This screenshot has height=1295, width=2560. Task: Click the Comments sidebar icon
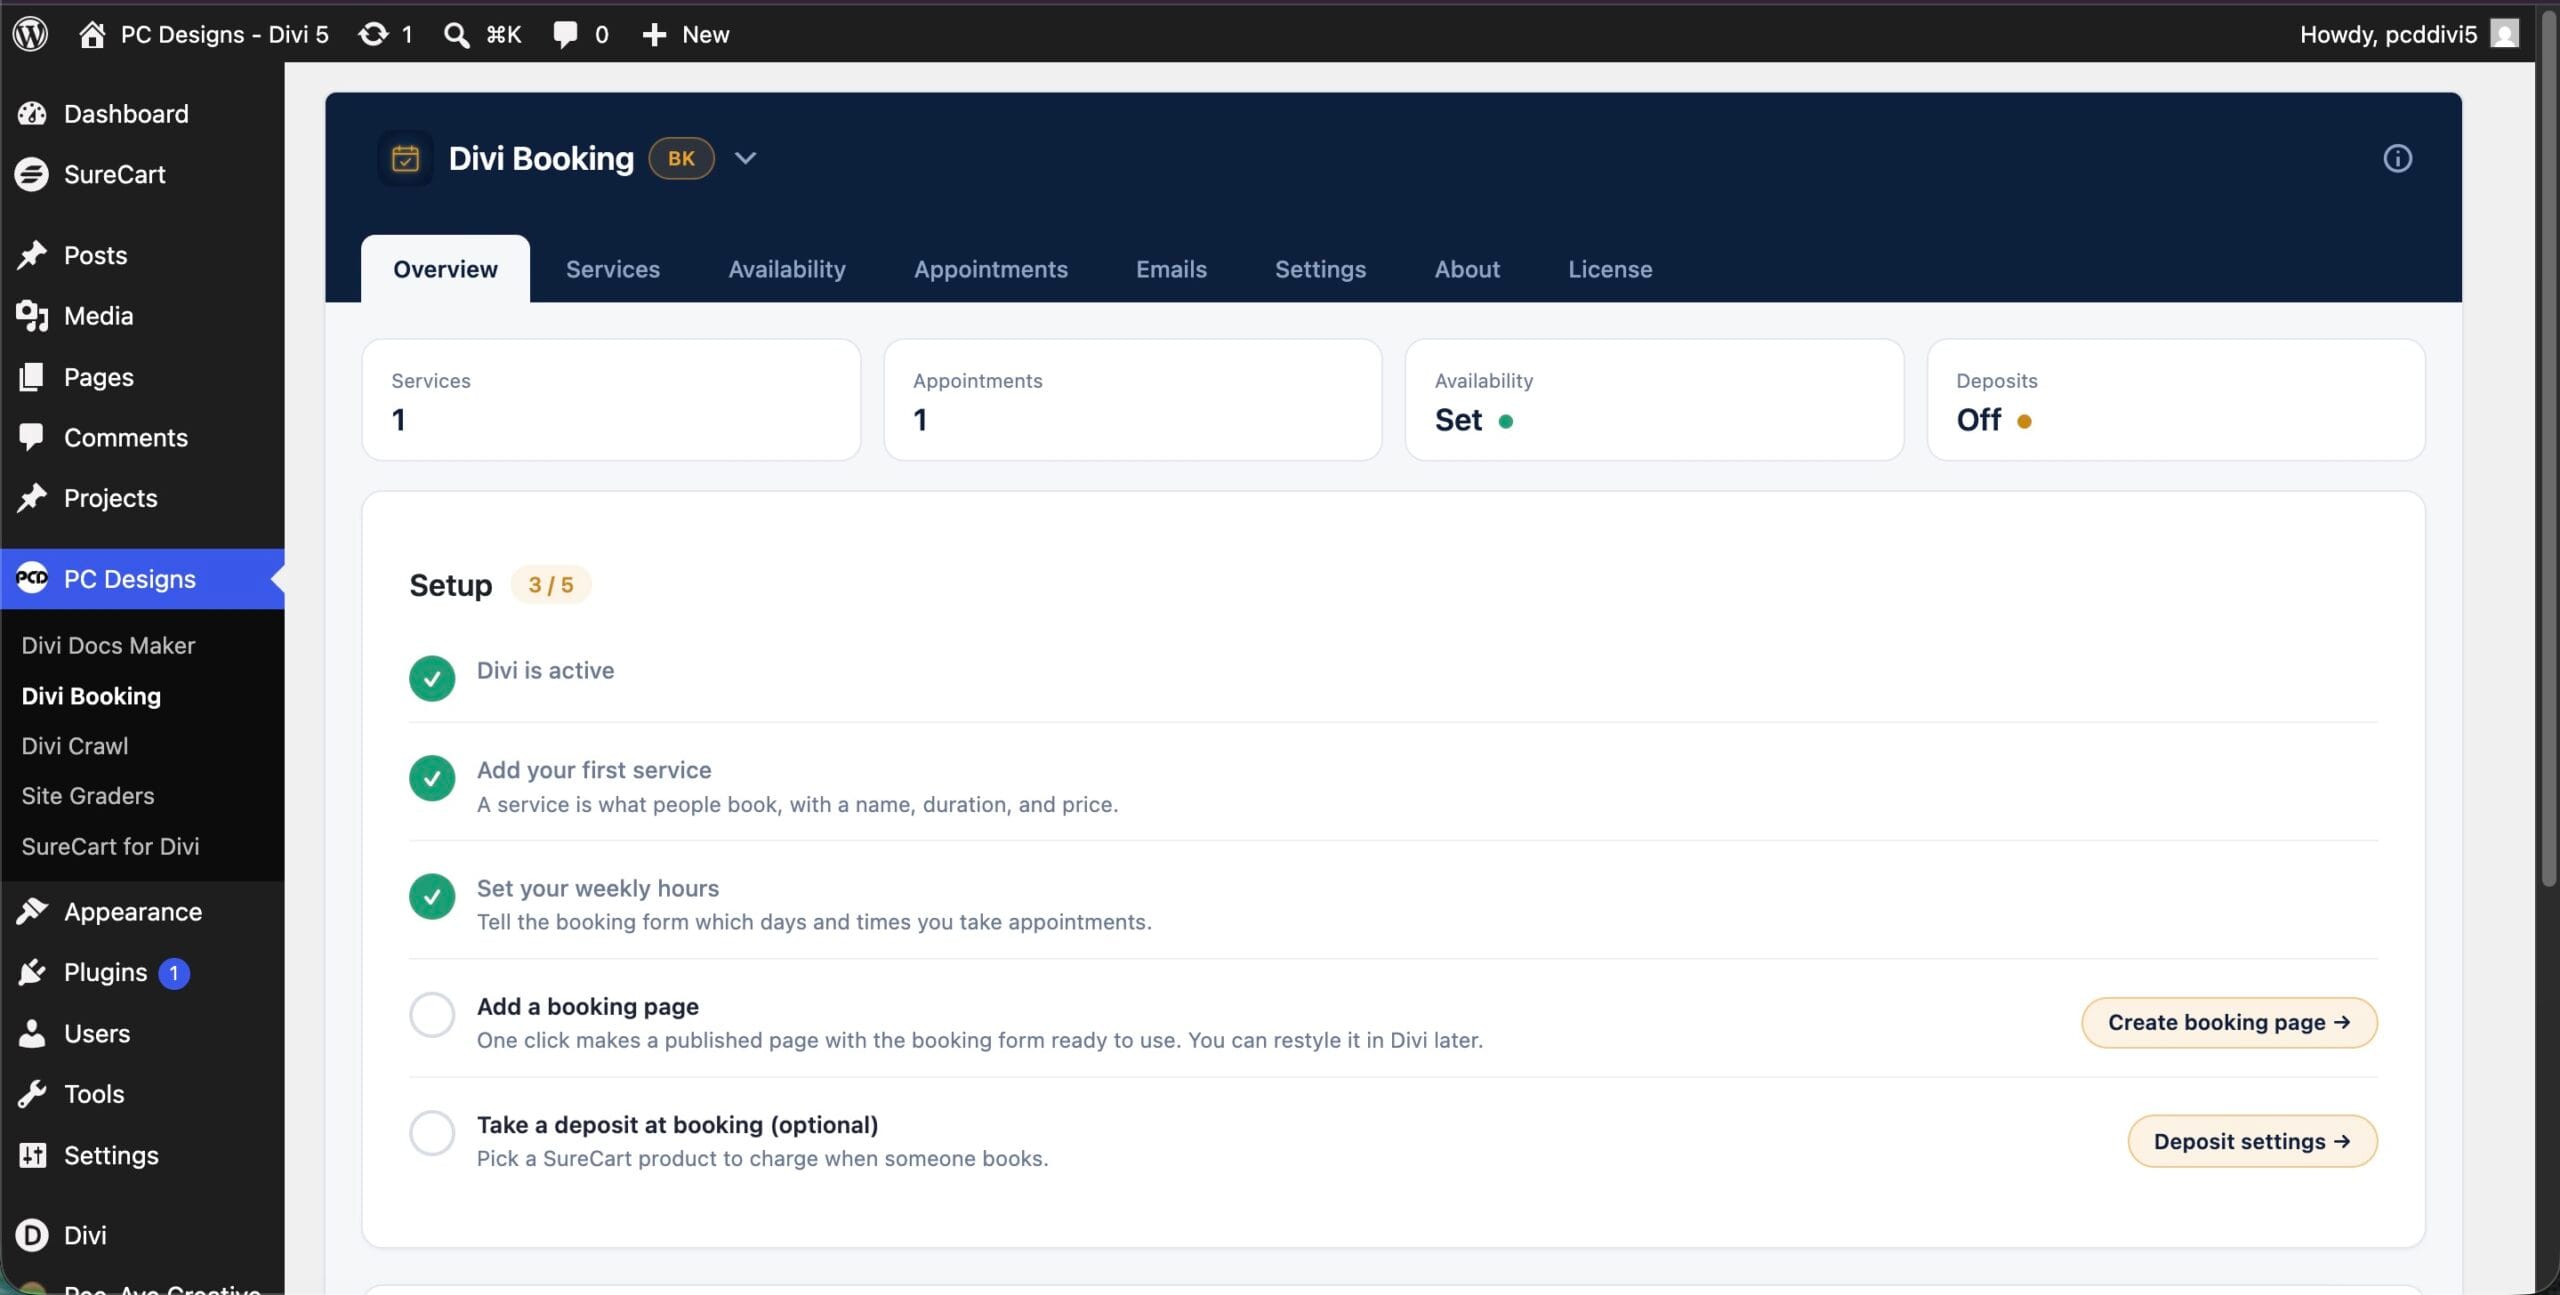point(32,437)
